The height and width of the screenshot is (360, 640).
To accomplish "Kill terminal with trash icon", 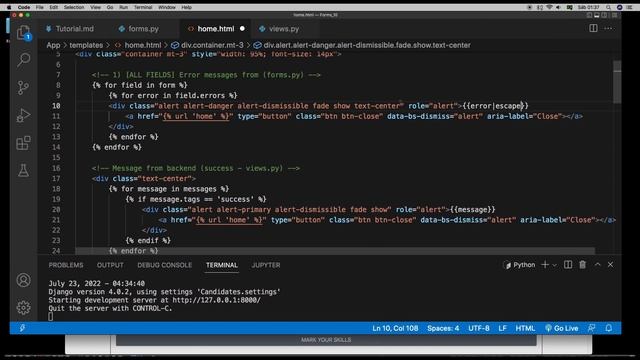I will coord(582,265).
